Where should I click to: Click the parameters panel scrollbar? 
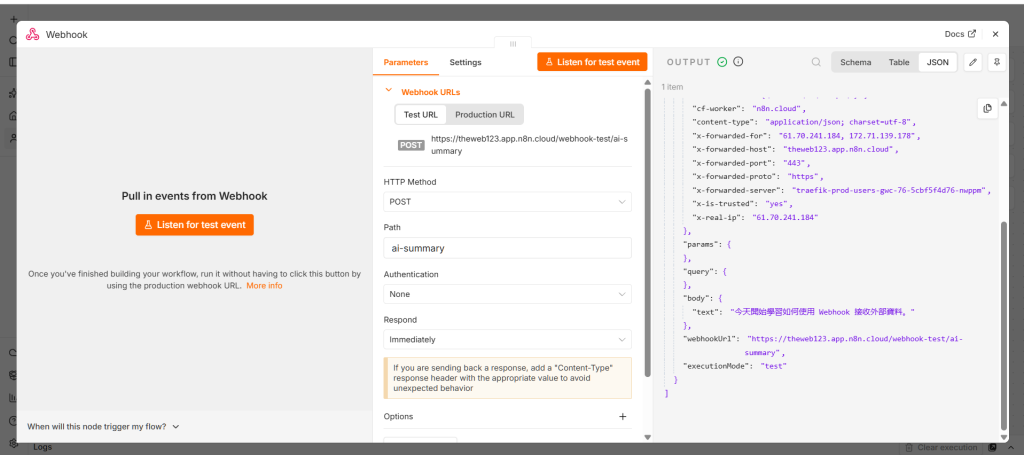[x=647, y=232]
